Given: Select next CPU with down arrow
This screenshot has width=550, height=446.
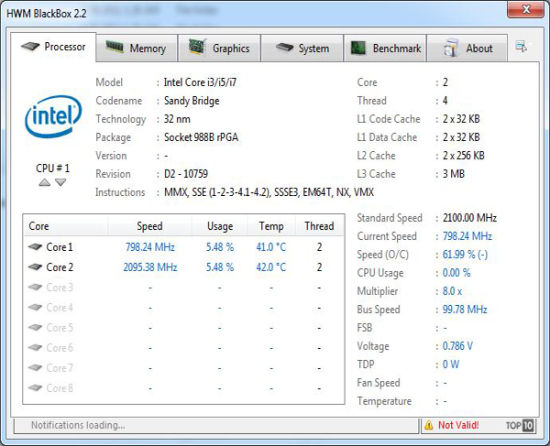Looking at the screenshot, I should (60, 182).
